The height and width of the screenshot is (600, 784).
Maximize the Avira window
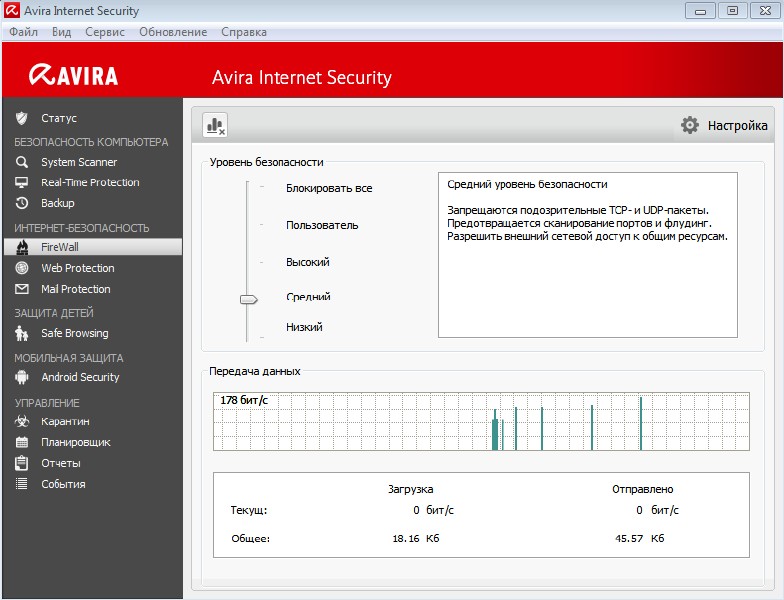click(x=732, y=10)
